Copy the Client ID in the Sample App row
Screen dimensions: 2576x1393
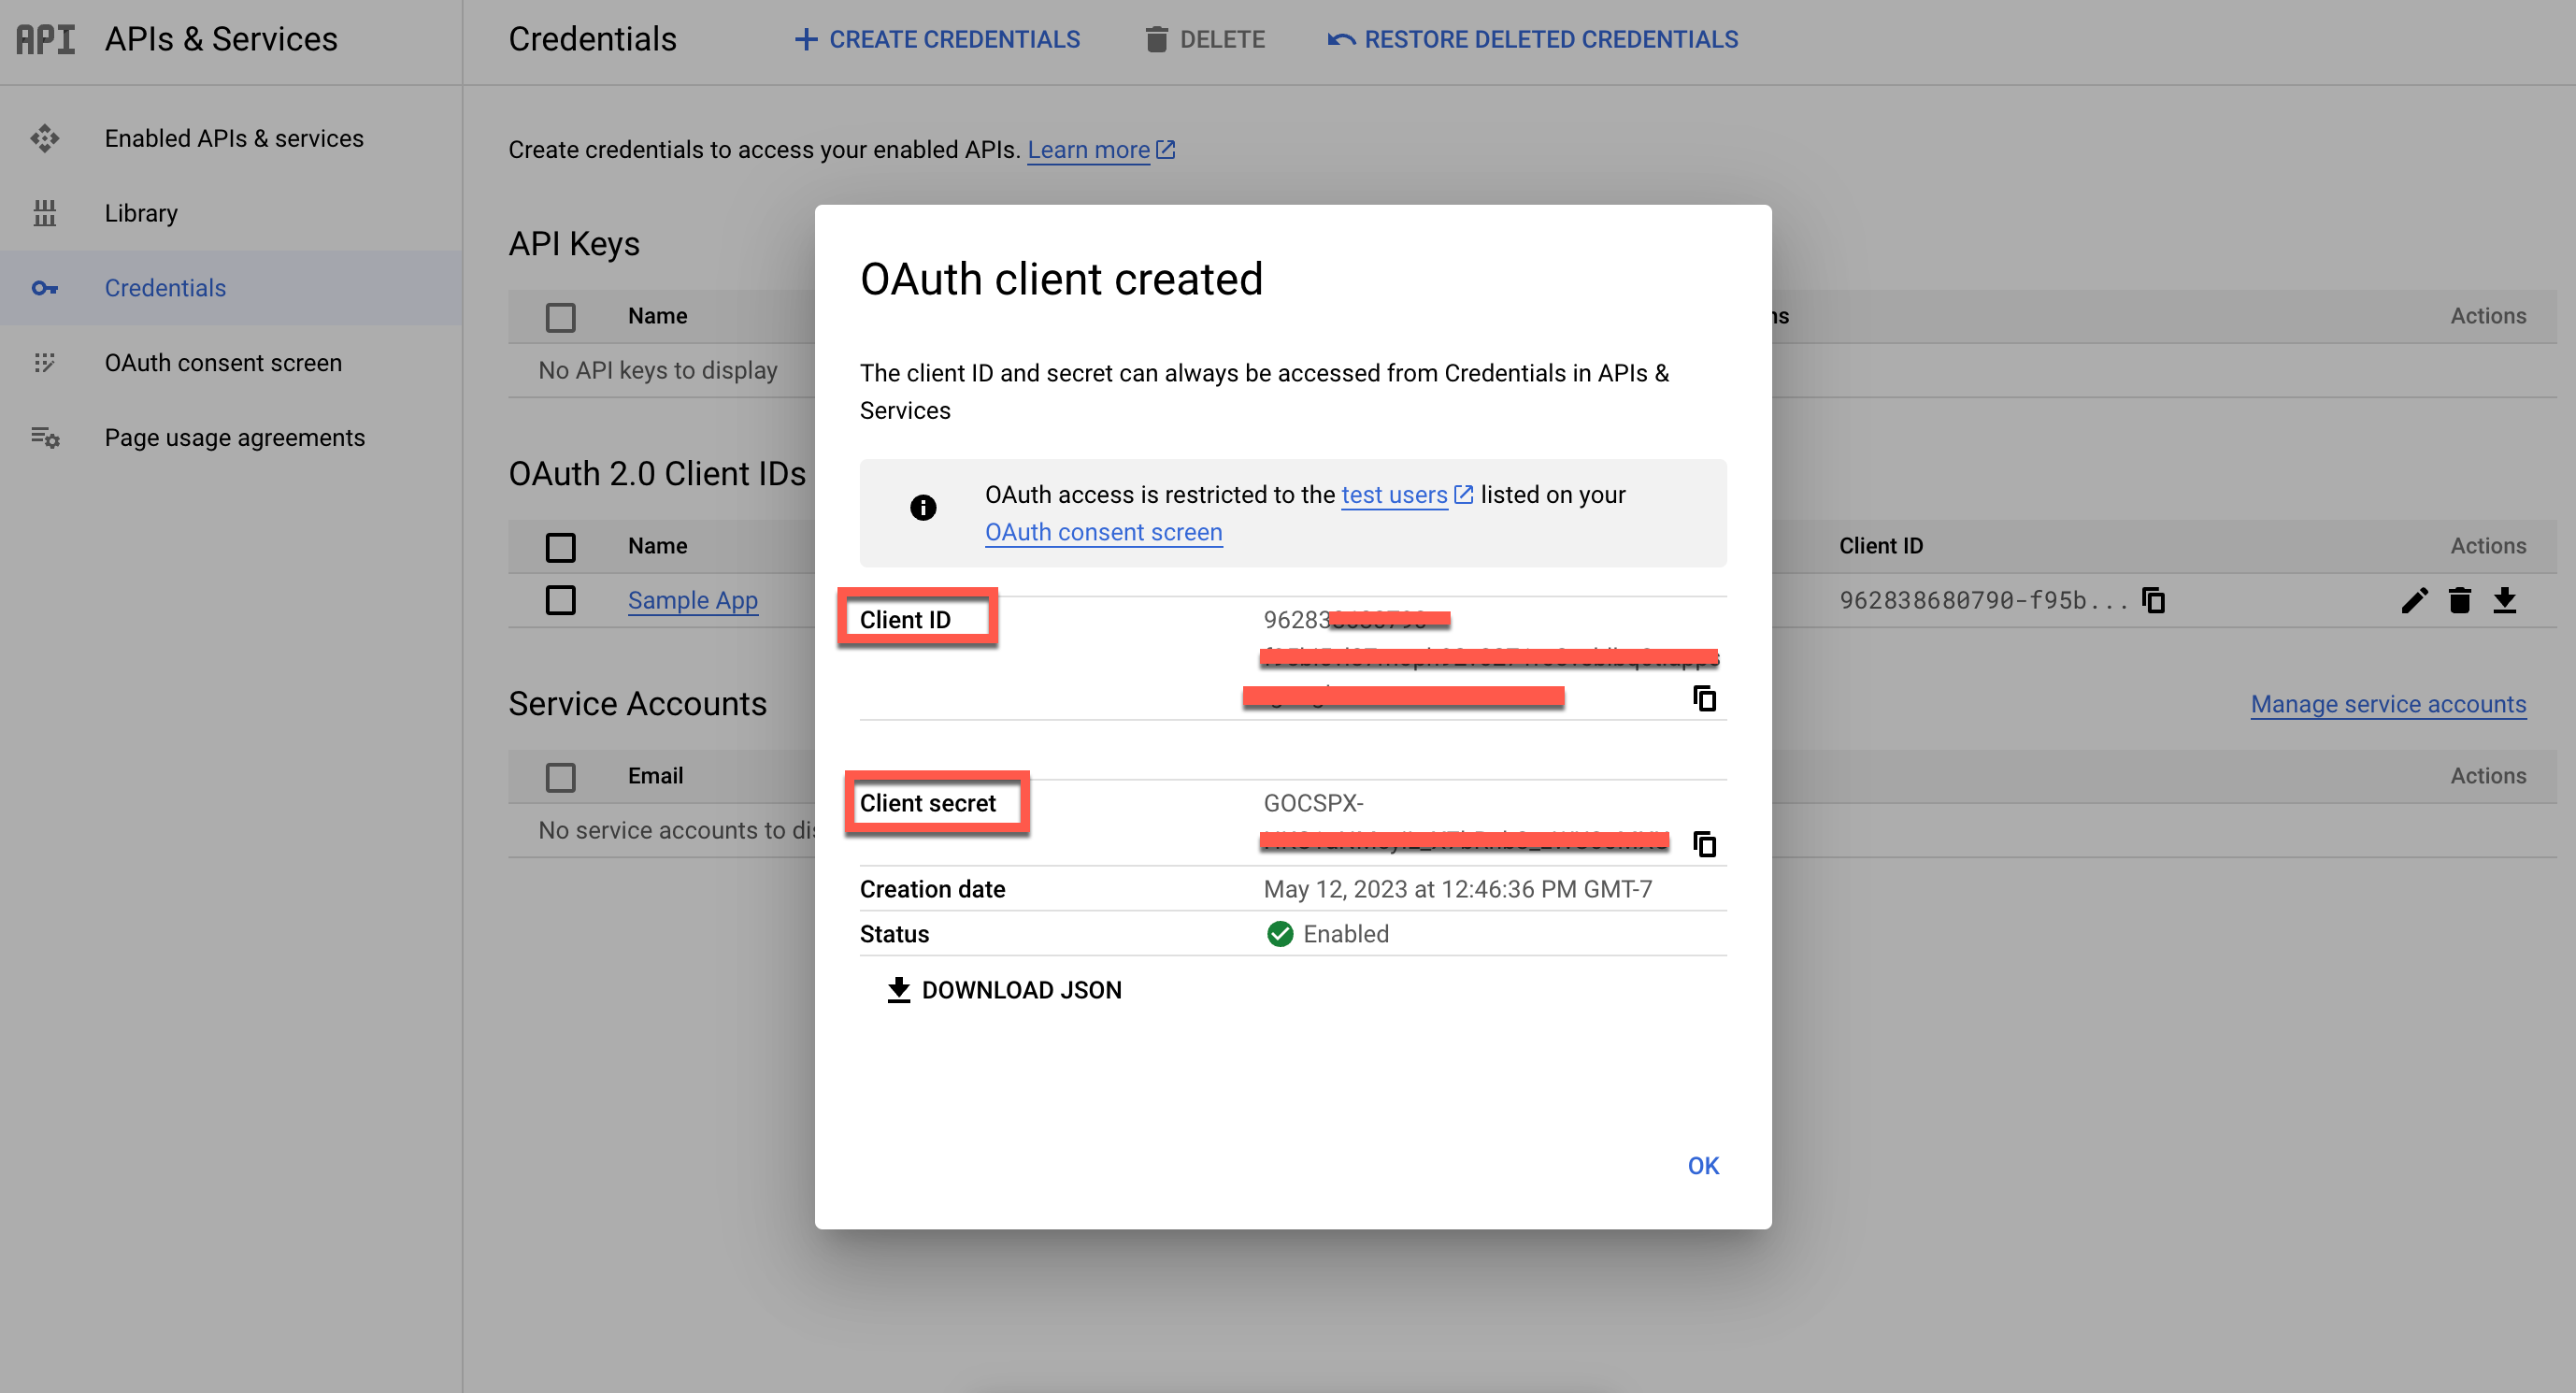[x=2153, y=600]
